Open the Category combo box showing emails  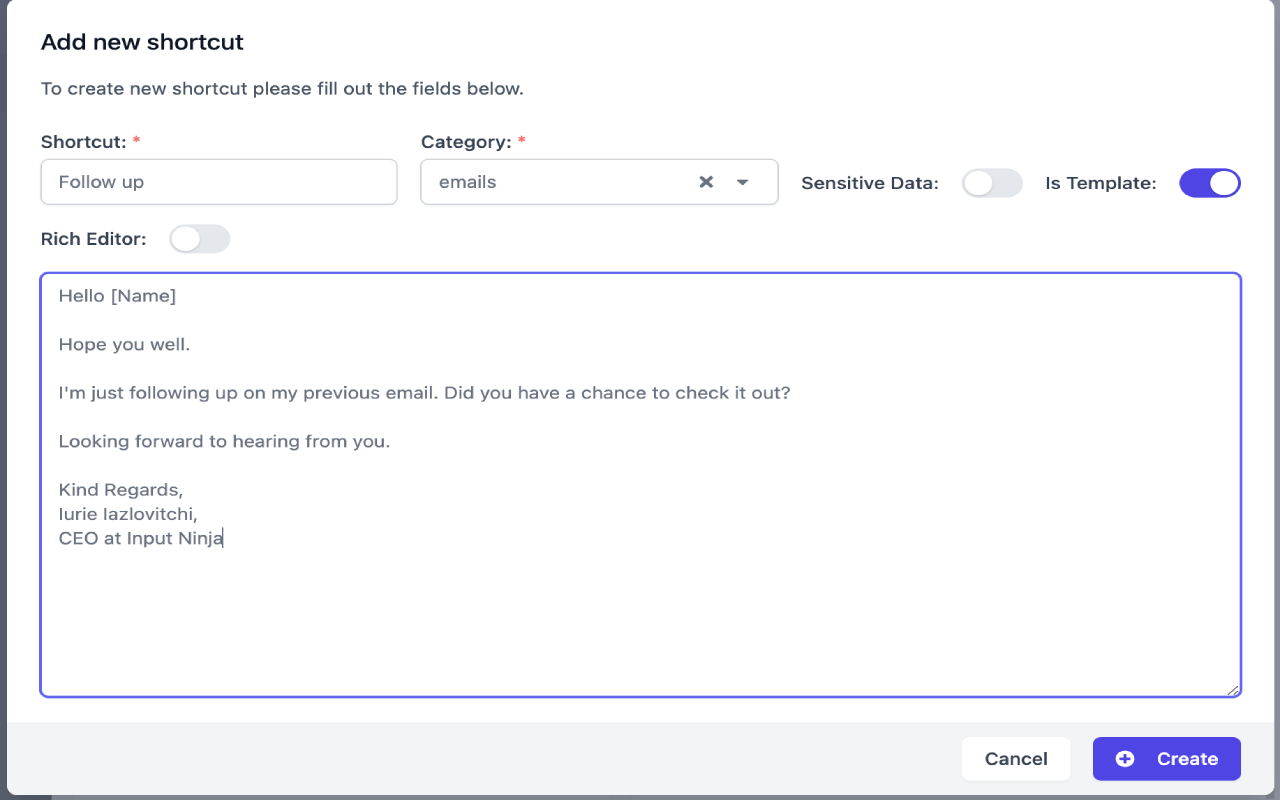(x=599, y=182)
